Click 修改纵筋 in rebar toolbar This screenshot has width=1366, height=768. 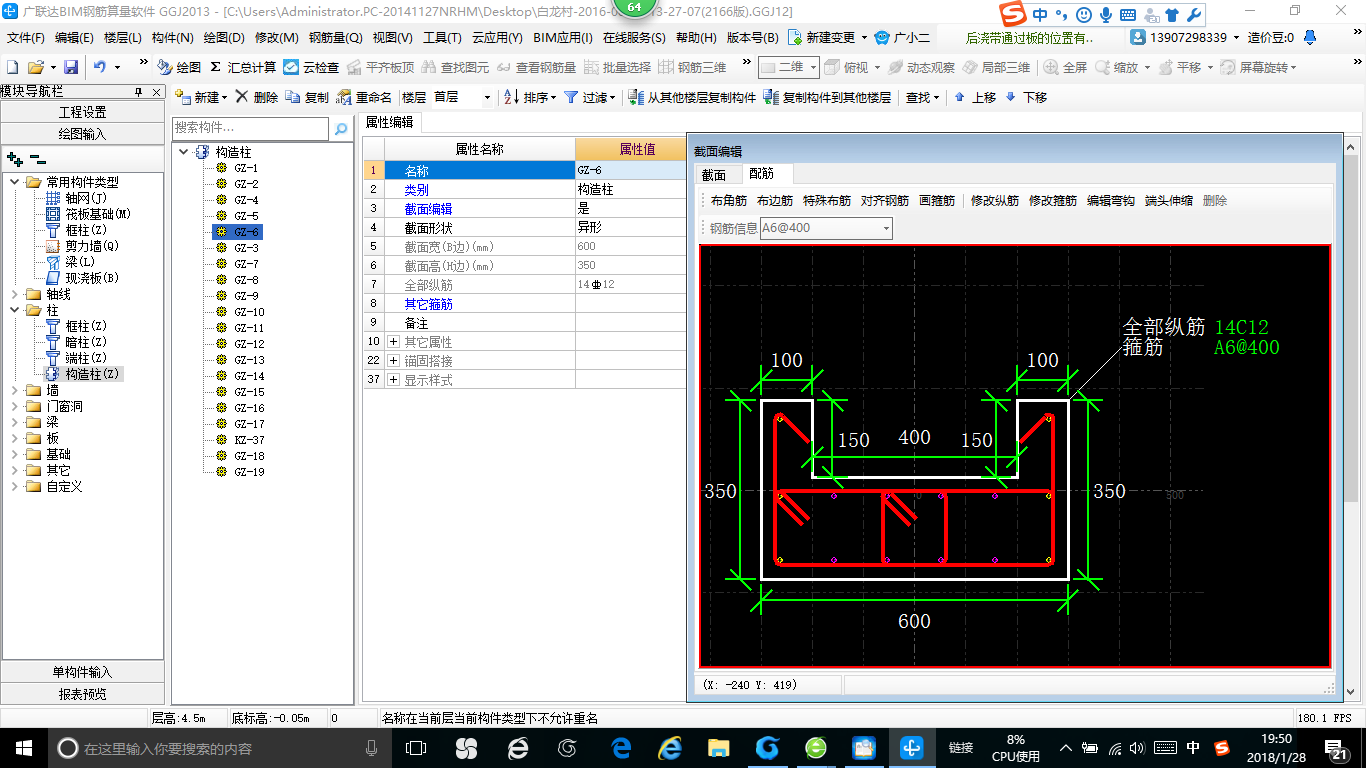(x=995, y=201)
